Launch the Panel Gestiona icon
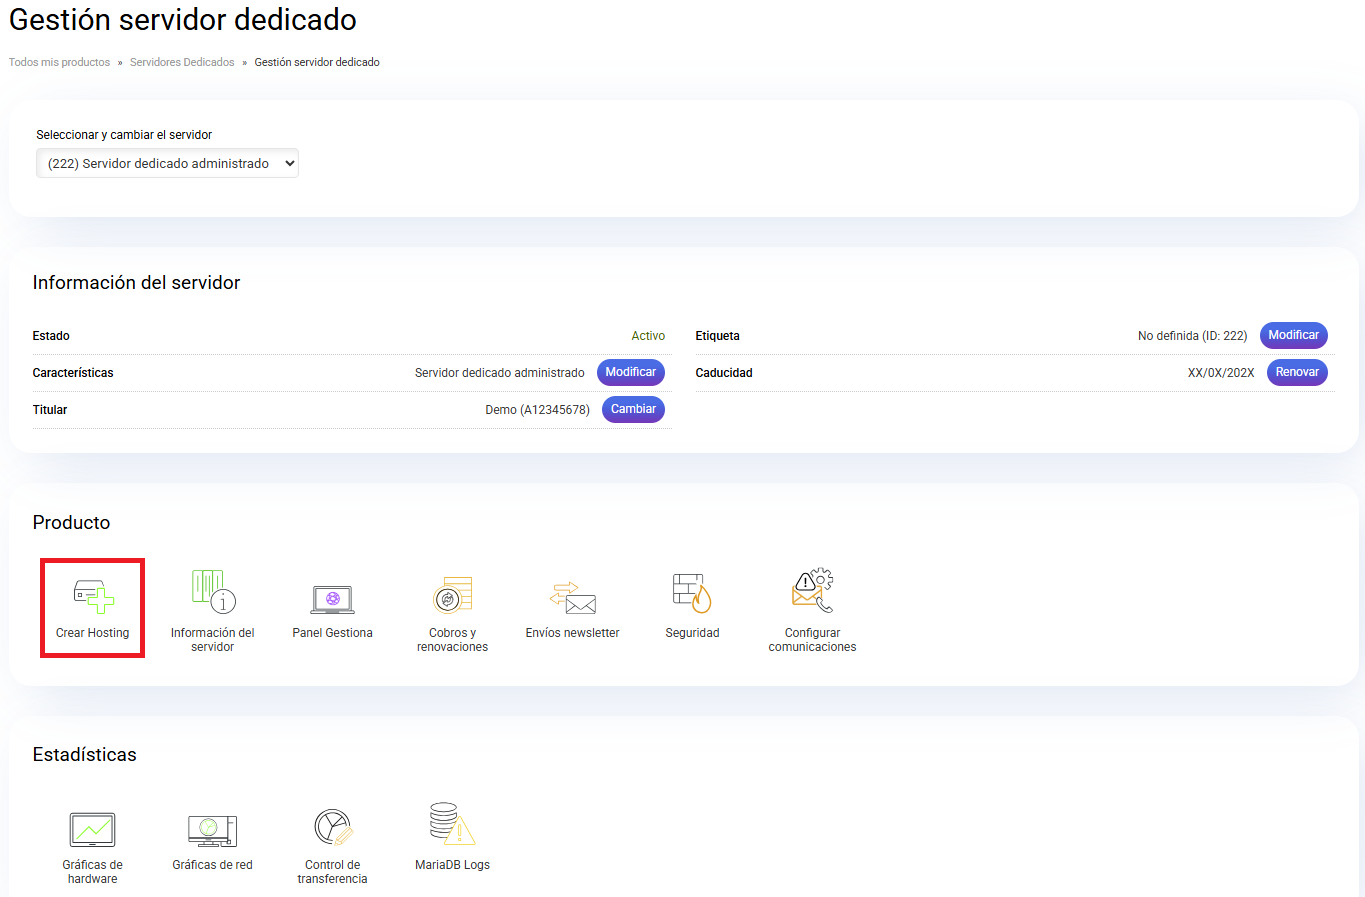 click(x=332, y=598)
